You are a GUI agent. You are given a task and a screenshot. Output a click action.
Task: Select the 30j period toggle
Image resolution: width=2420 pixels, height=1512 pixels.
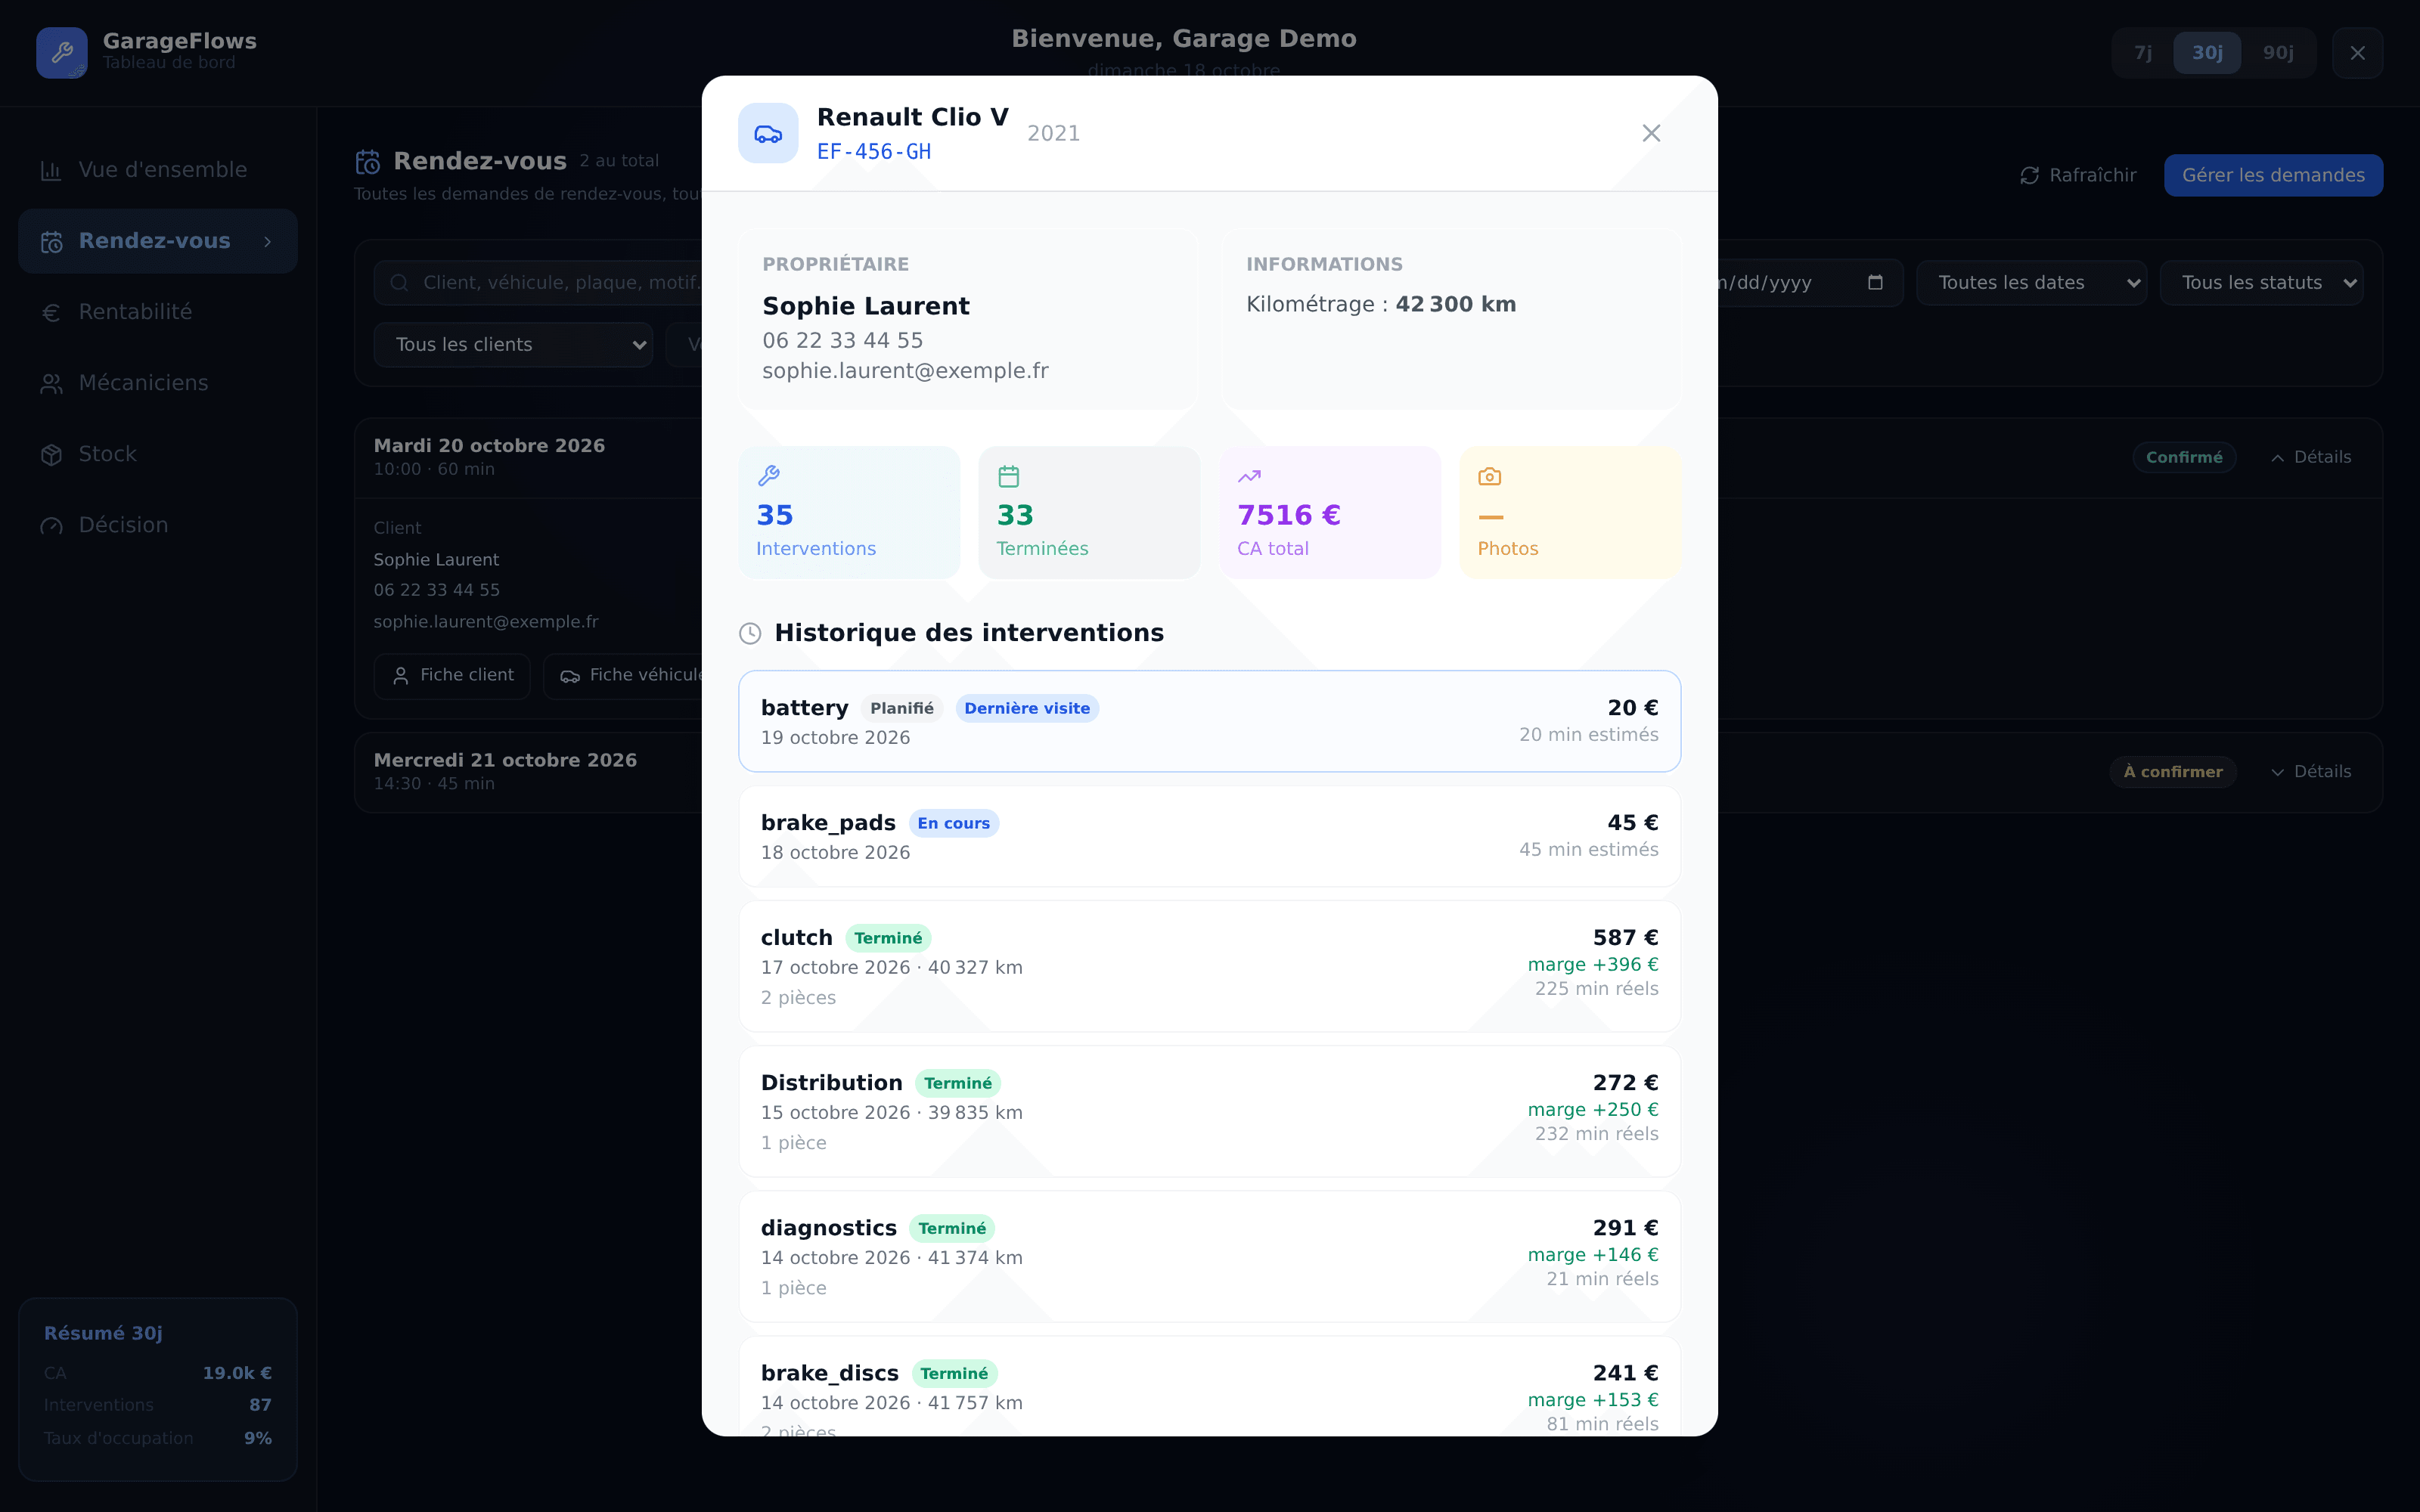(2207, 53)
